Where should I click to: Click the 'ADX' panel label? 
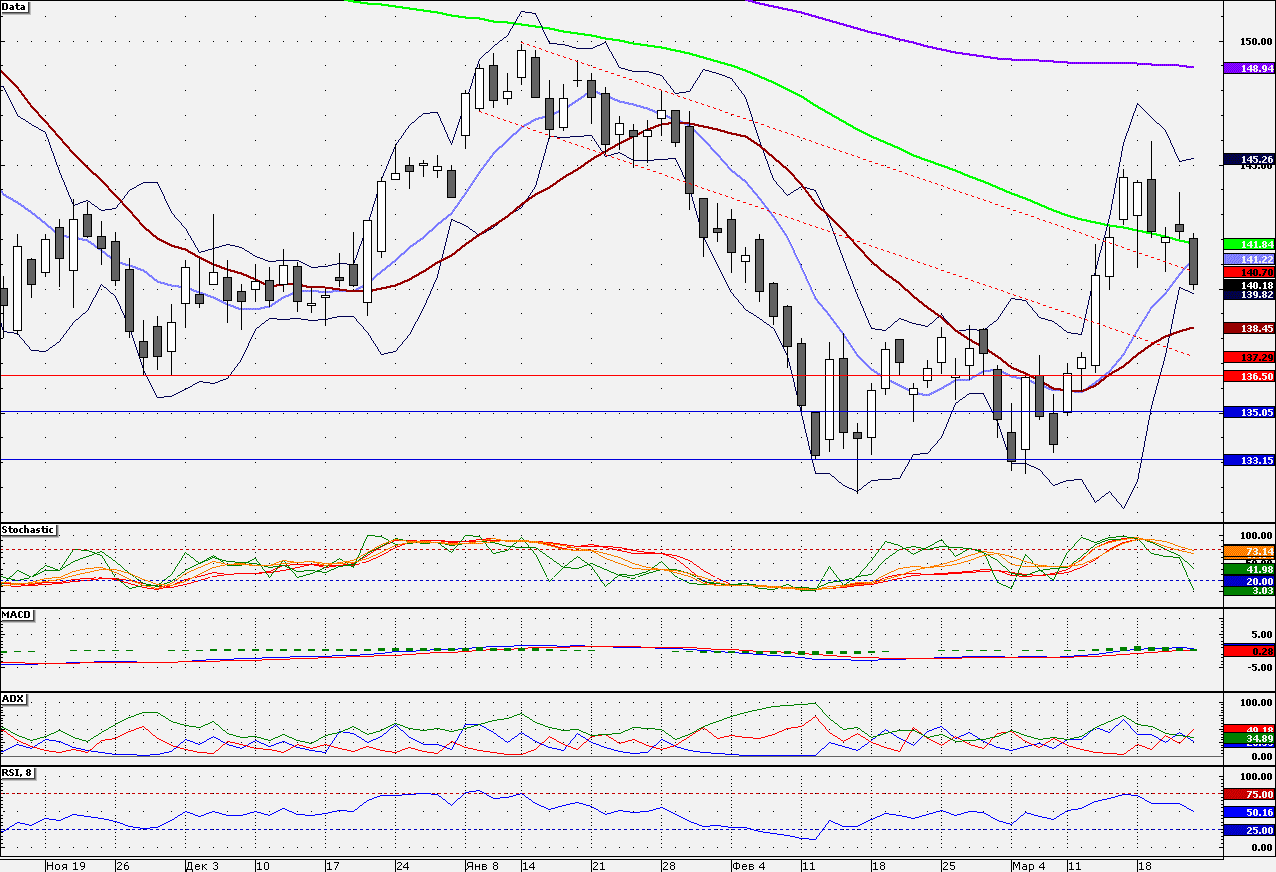click(13, 698)
